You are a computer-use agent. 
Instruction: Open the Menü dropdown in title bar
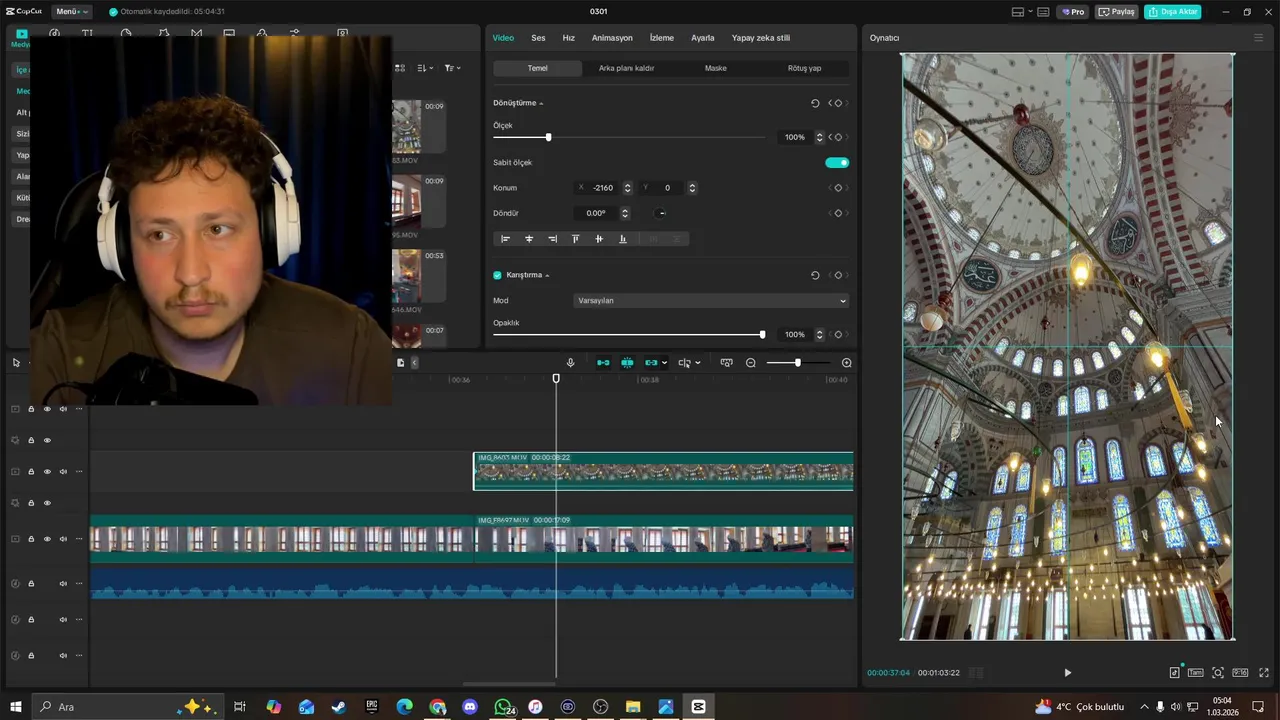point(71,12)
